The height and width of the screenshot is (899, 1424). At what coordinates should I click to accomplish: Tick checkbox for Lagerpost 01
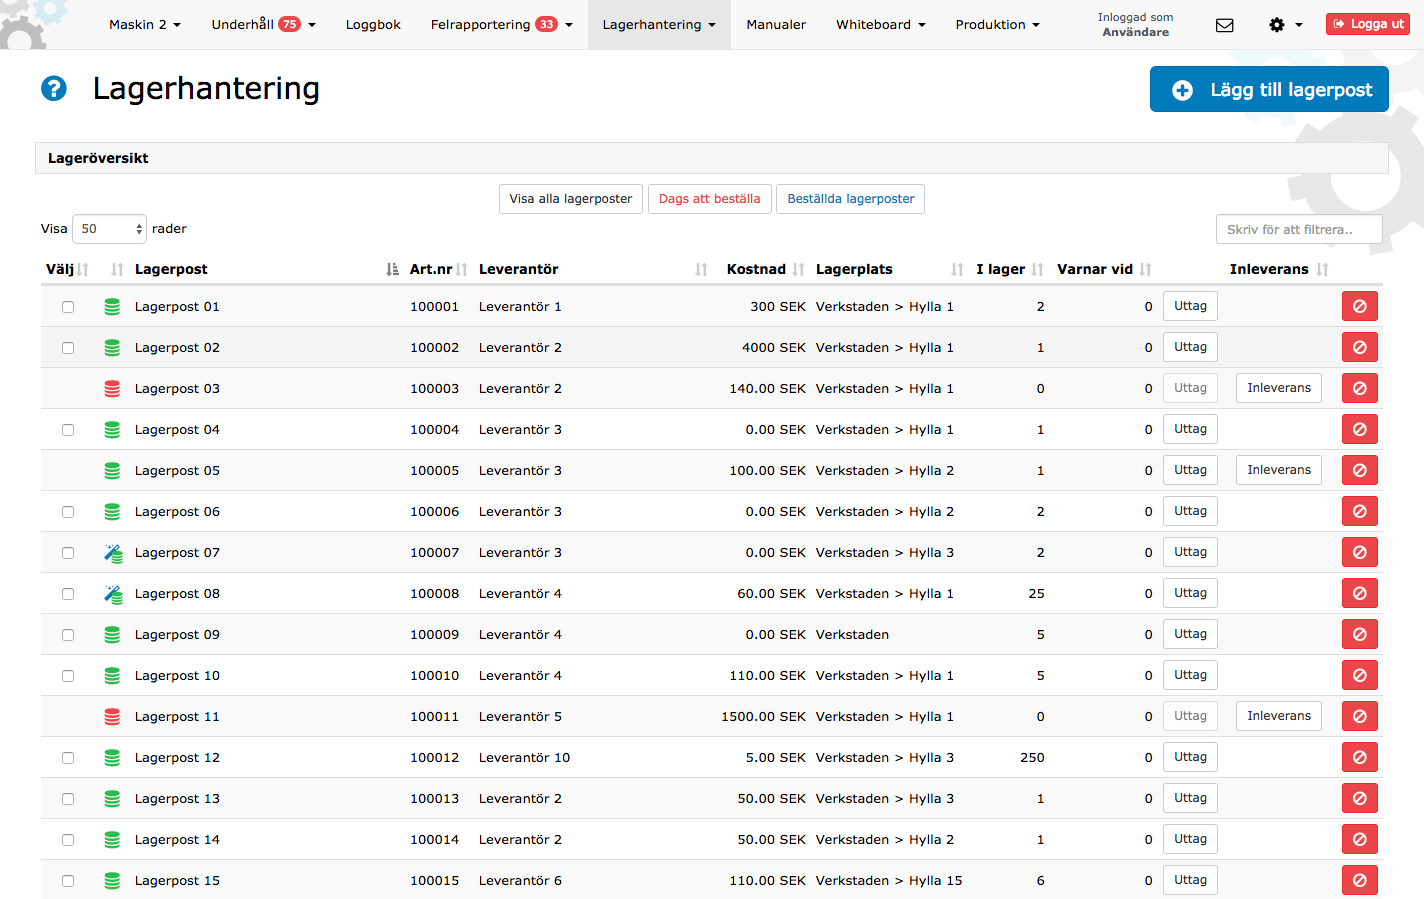point(68,307)
